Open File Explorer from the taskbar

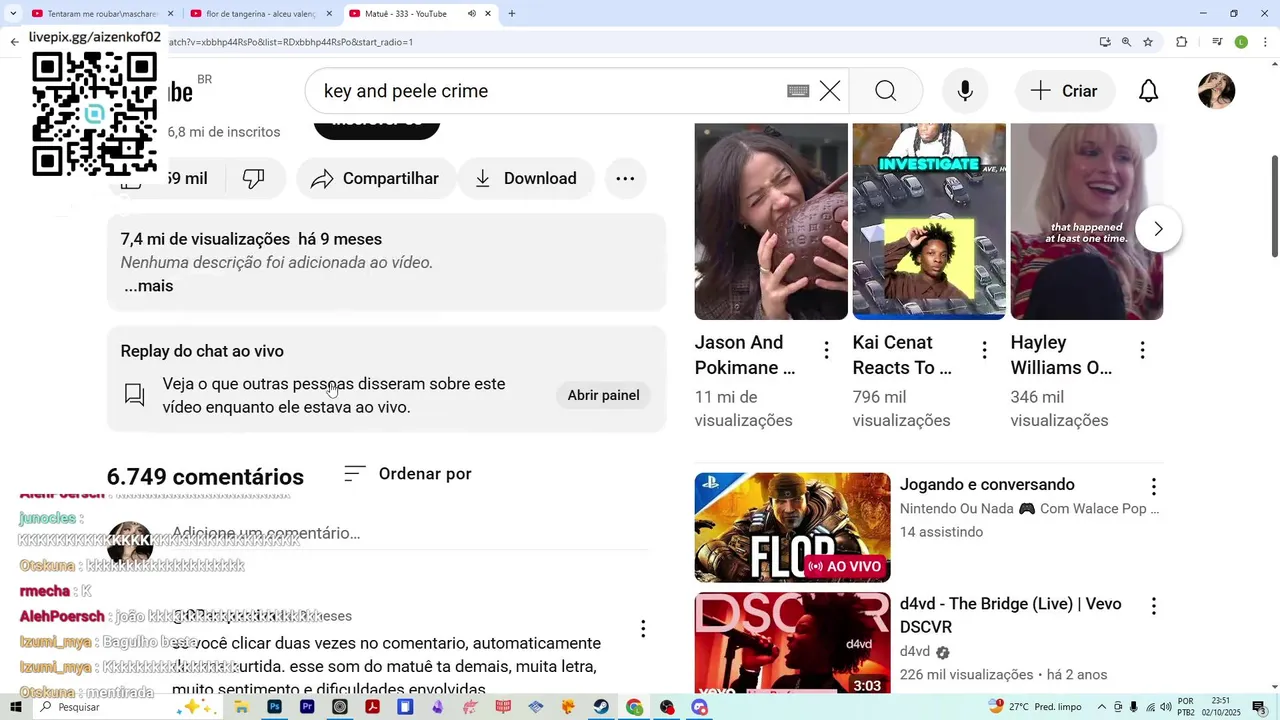tap(241, 707)
